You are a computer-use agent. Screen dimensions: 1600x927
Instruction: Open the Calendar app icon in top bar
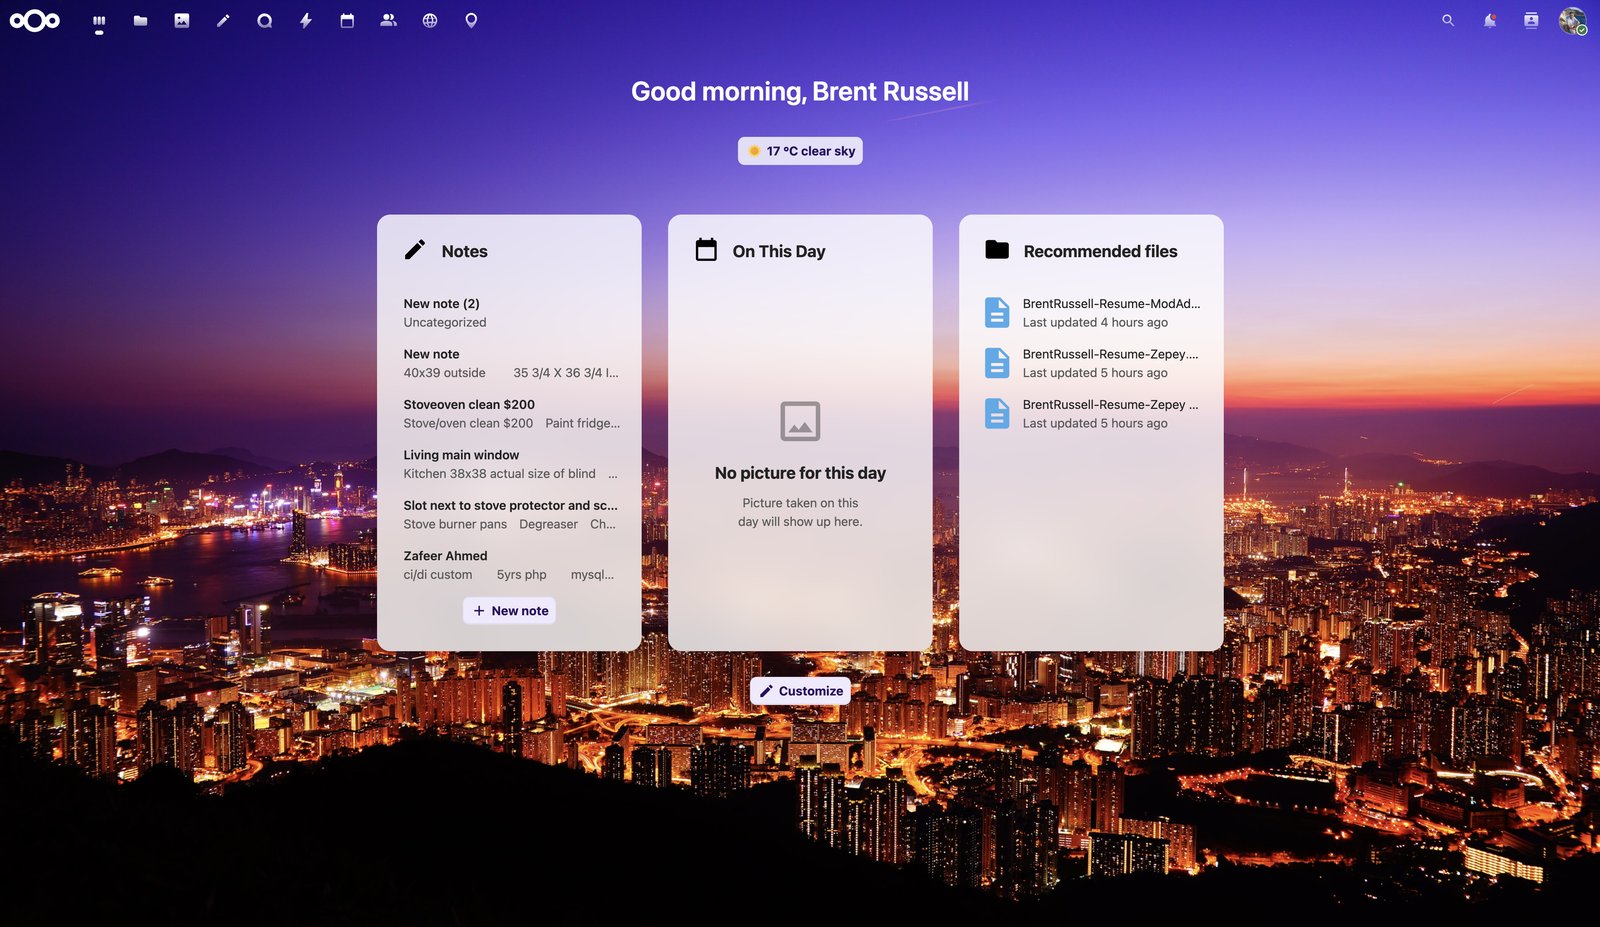click(x=347, y=20)
